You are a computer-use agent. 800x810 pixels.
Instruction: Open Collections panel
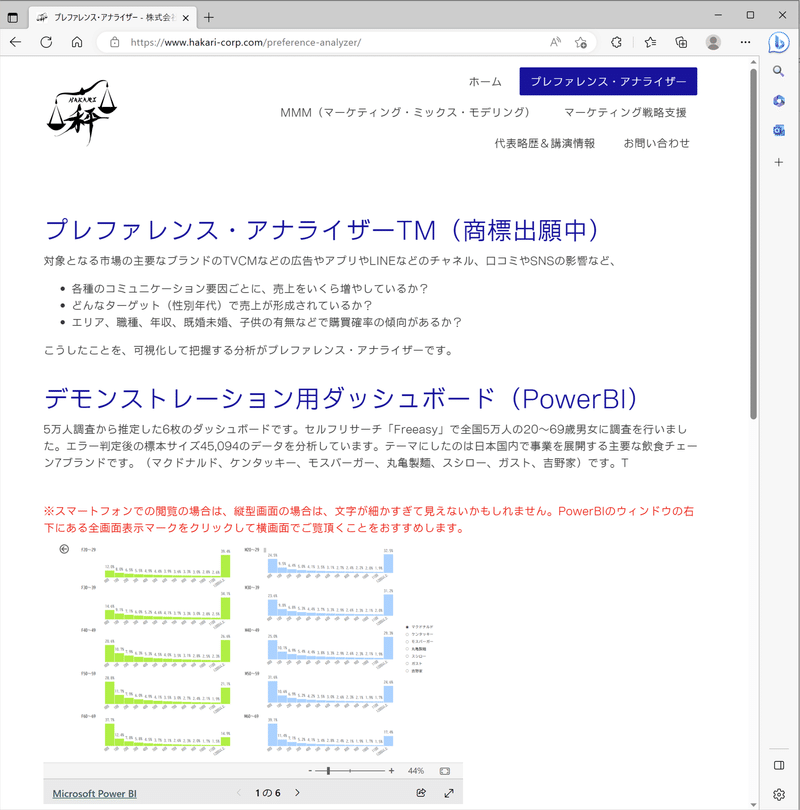[x=681, y=42]
